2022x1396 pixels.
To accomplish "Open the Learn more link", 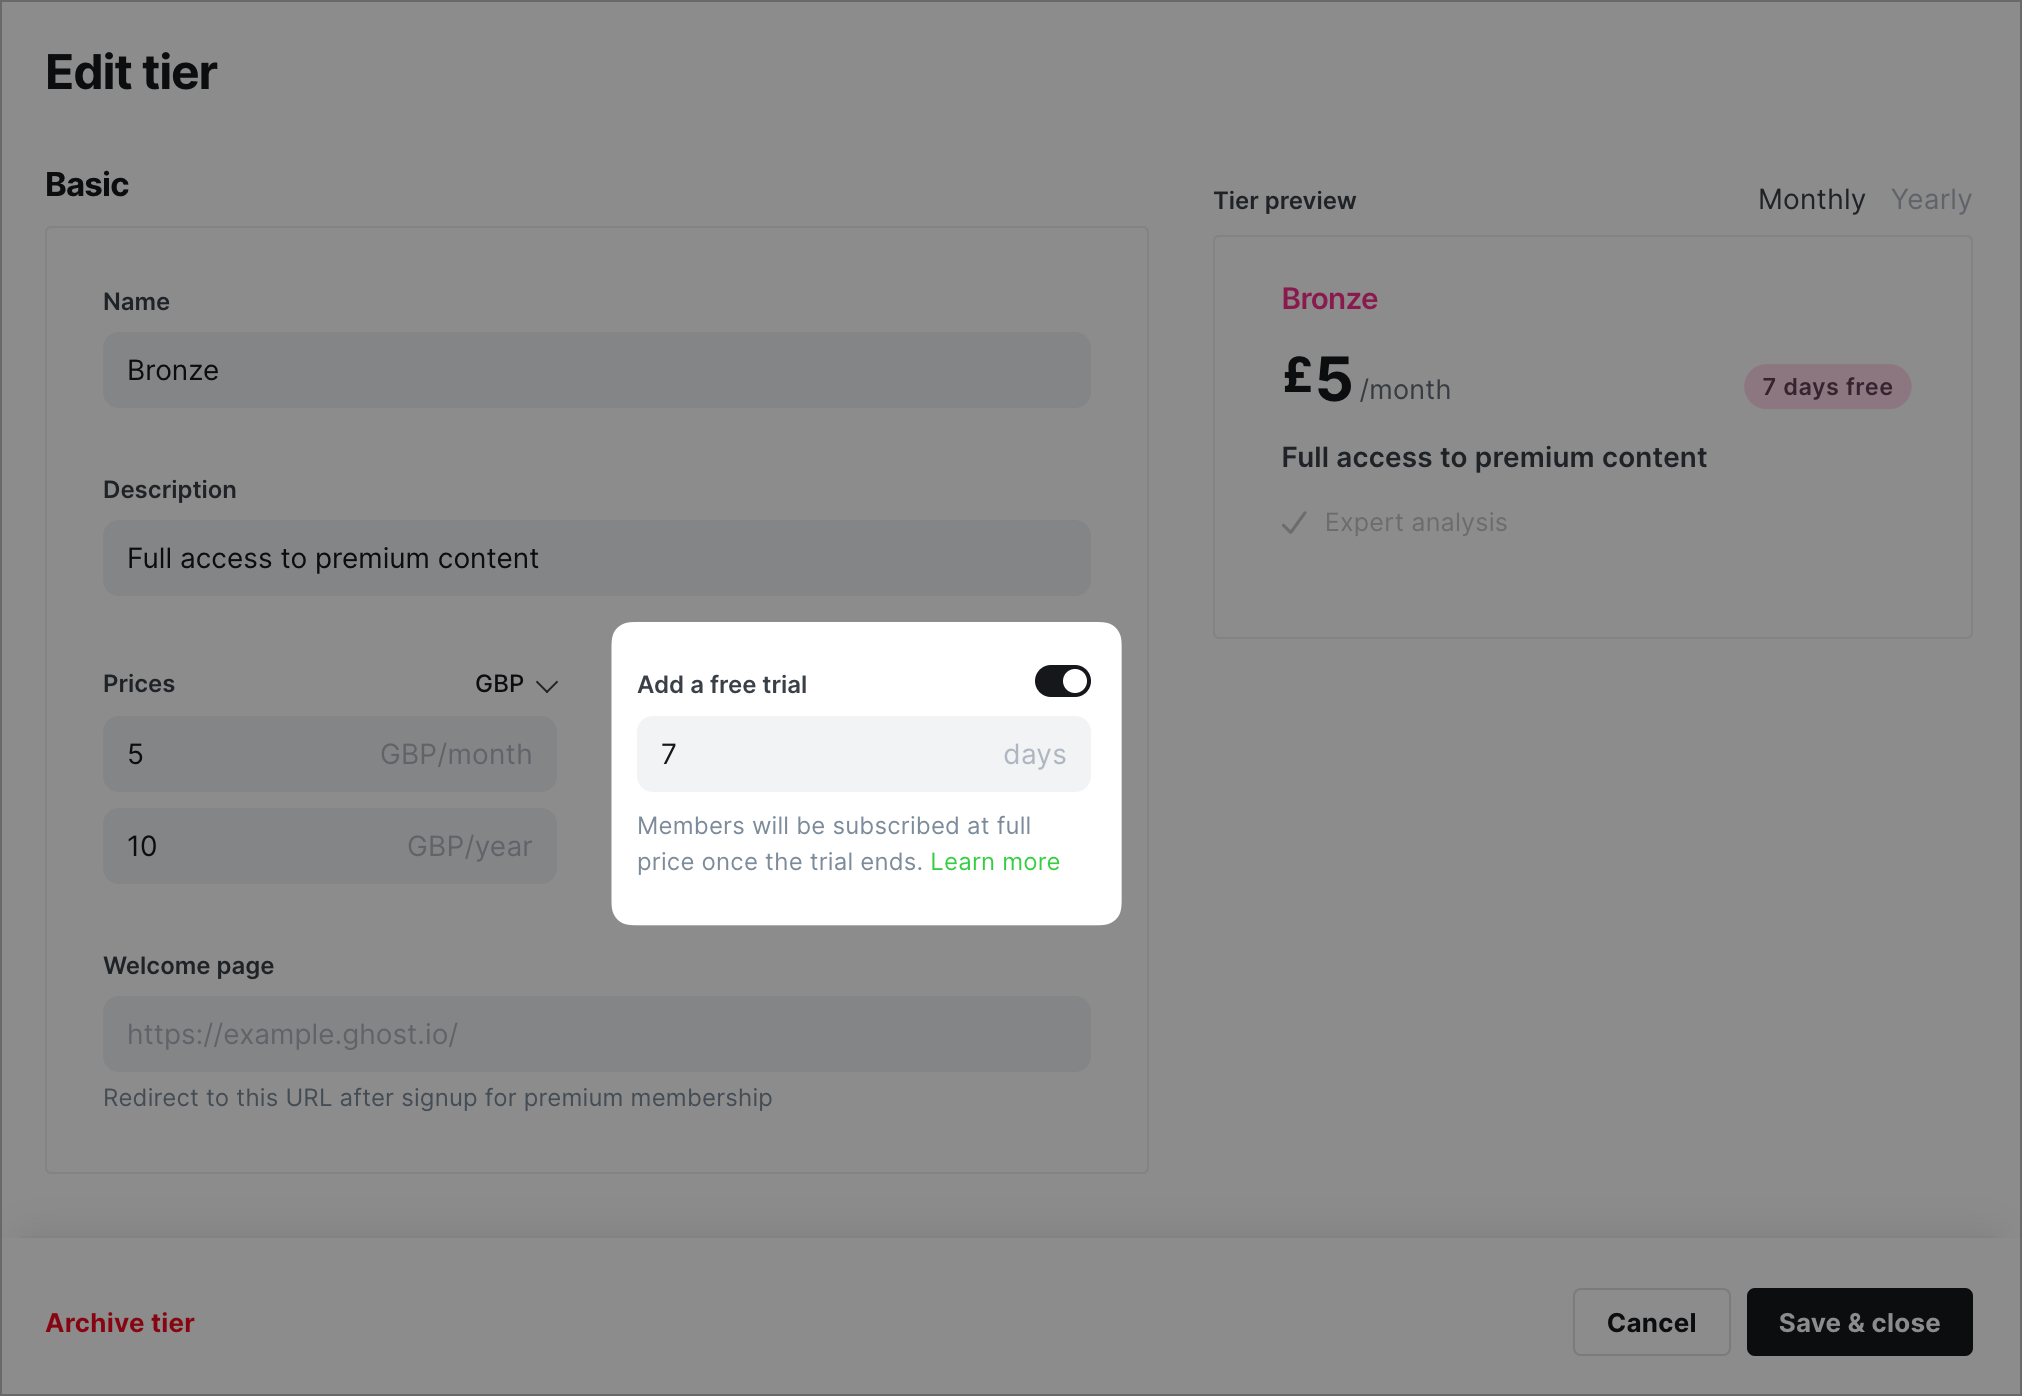I will (995, 862).
